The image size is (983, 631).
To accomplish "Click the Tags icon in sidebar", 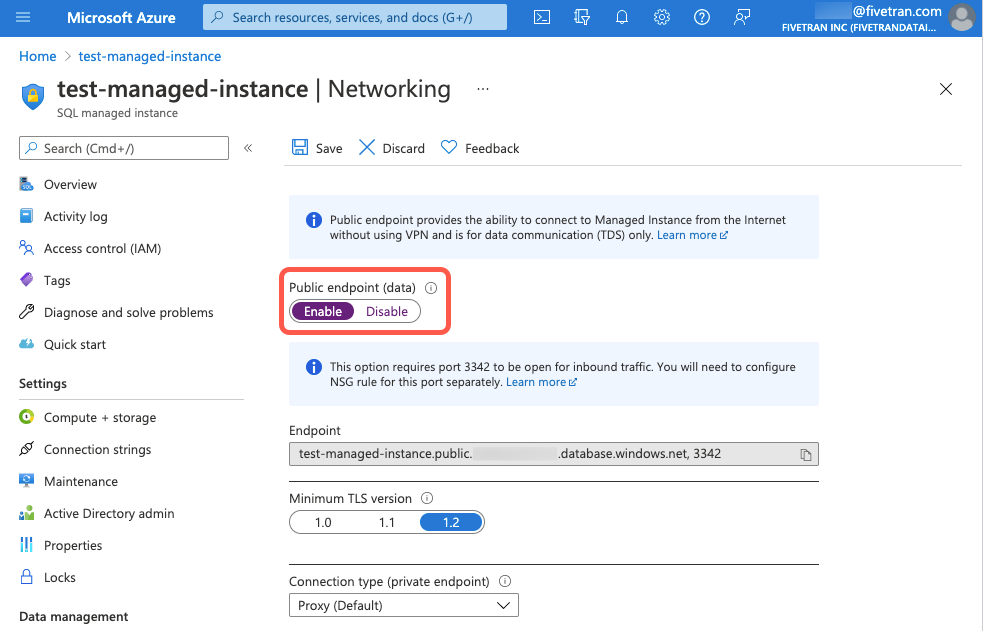I will click(x=26, y=280).
